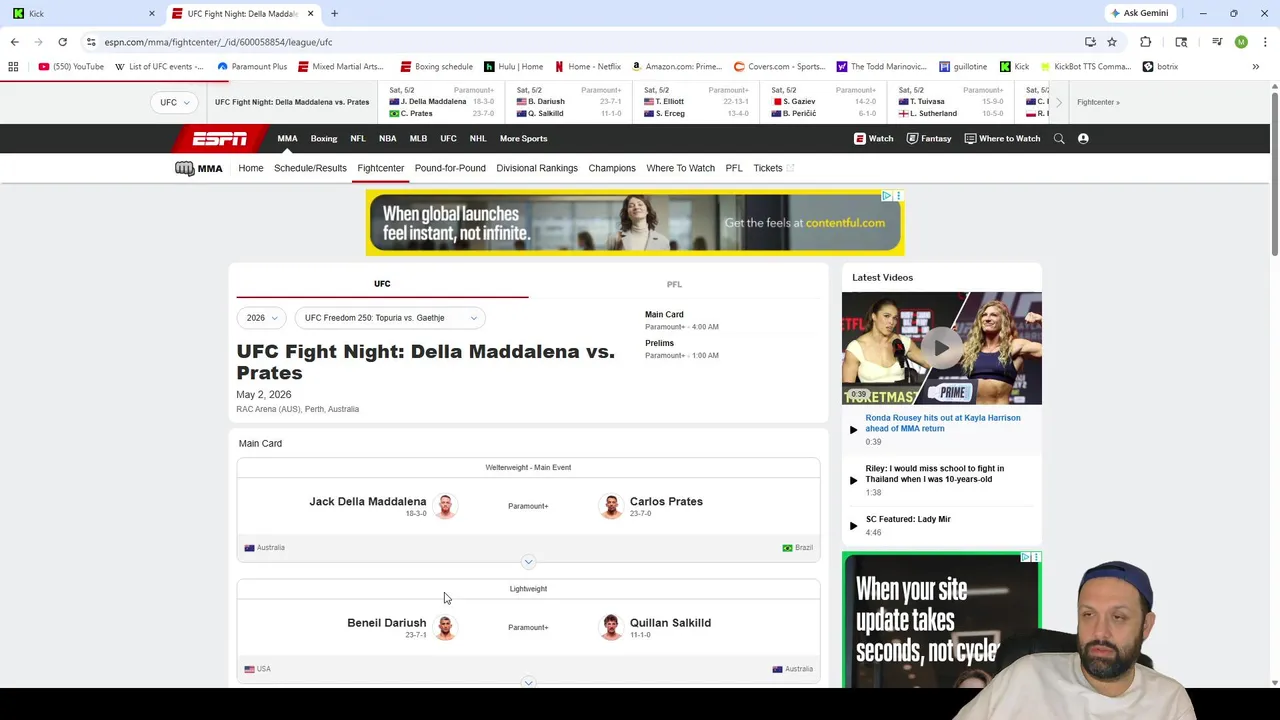Viewport: 1280px width, 720px height.
Task: Open the Home - Netflix bookmark
Action: coord(588,67)
